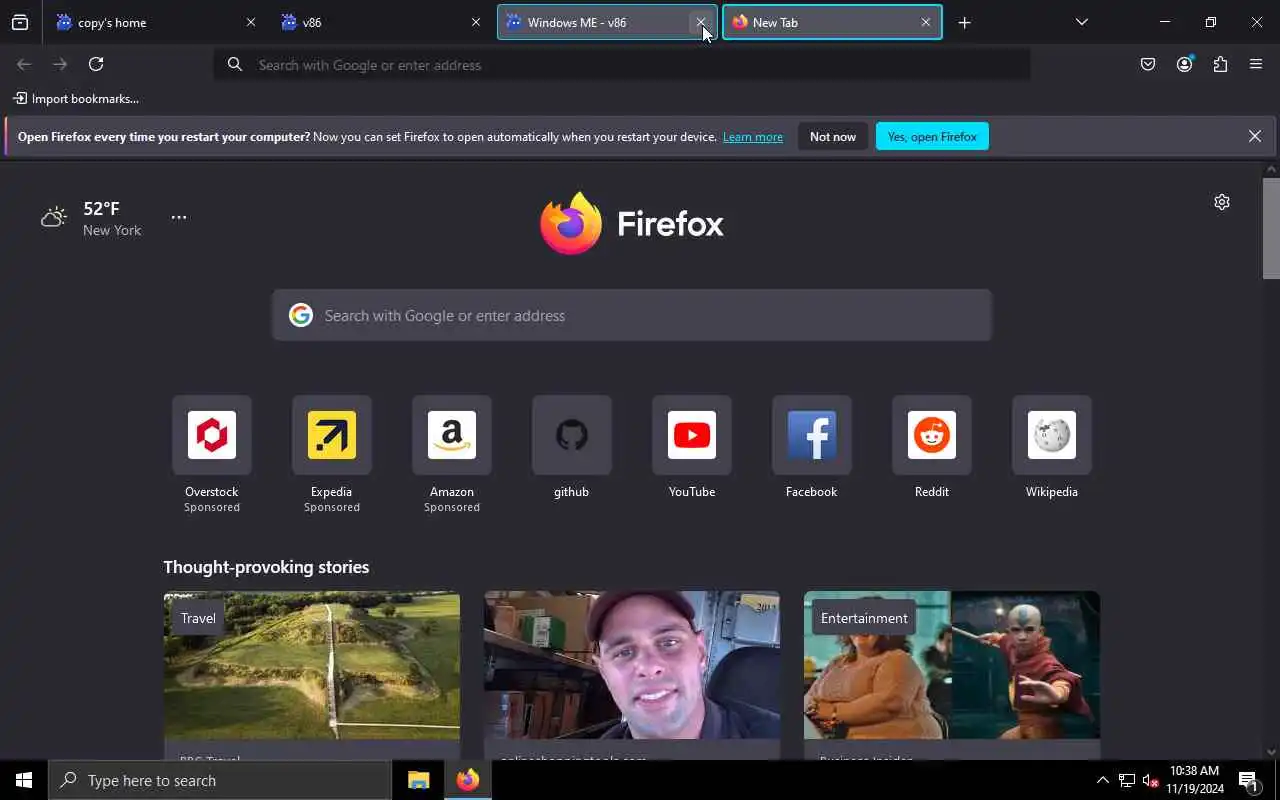Image resolution: width=1280 pixels, height=800 pixels.
Task: Open the network status tray icon
Action: (x=1127, y=780)
